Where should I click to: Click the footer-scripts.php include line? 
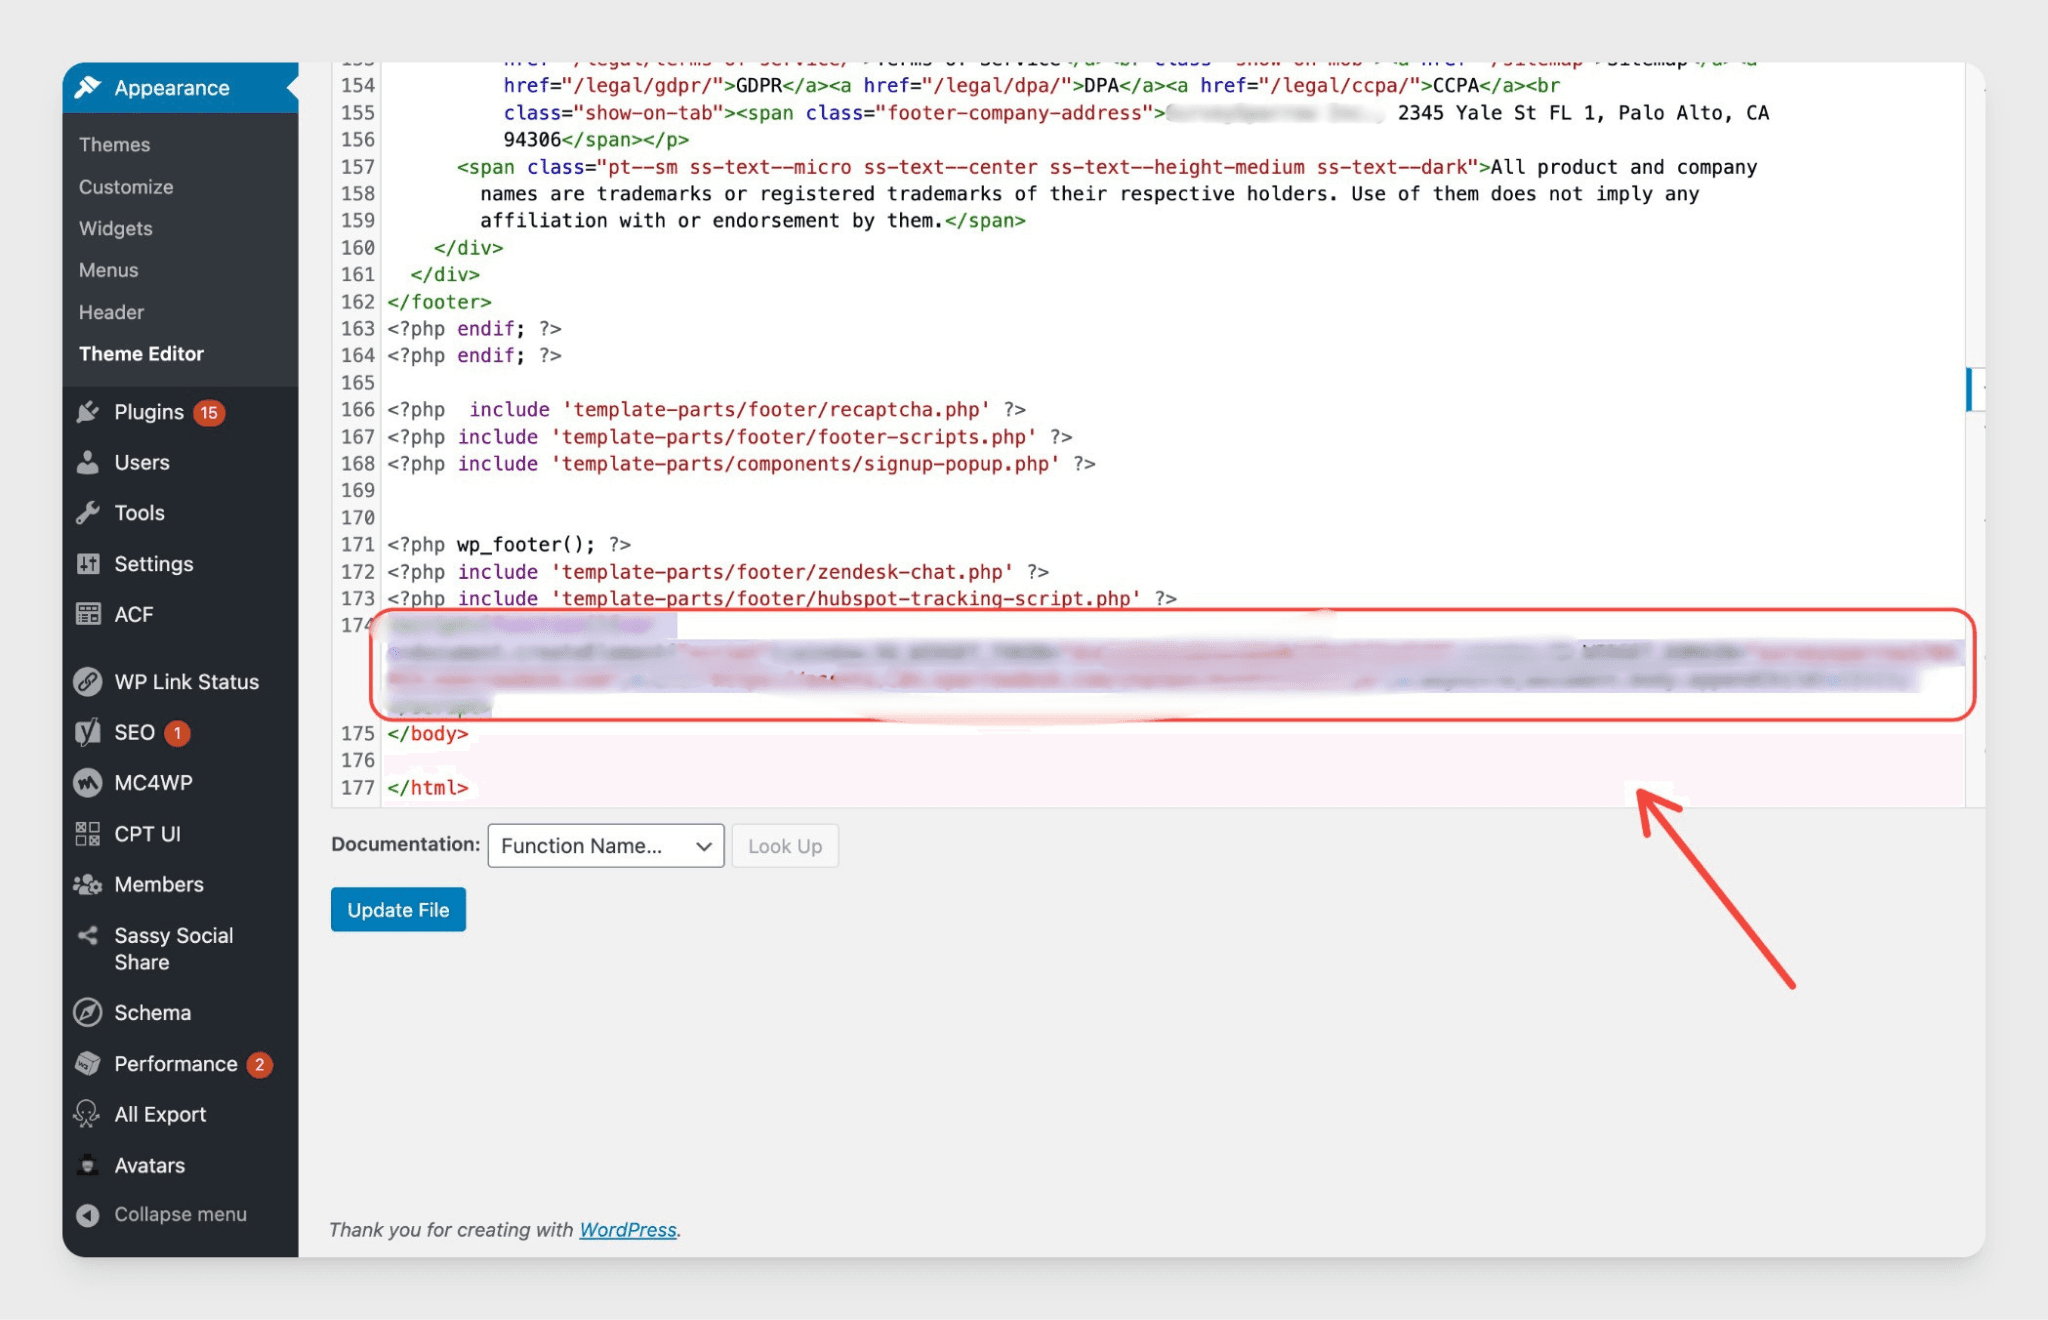pos(730,436)
